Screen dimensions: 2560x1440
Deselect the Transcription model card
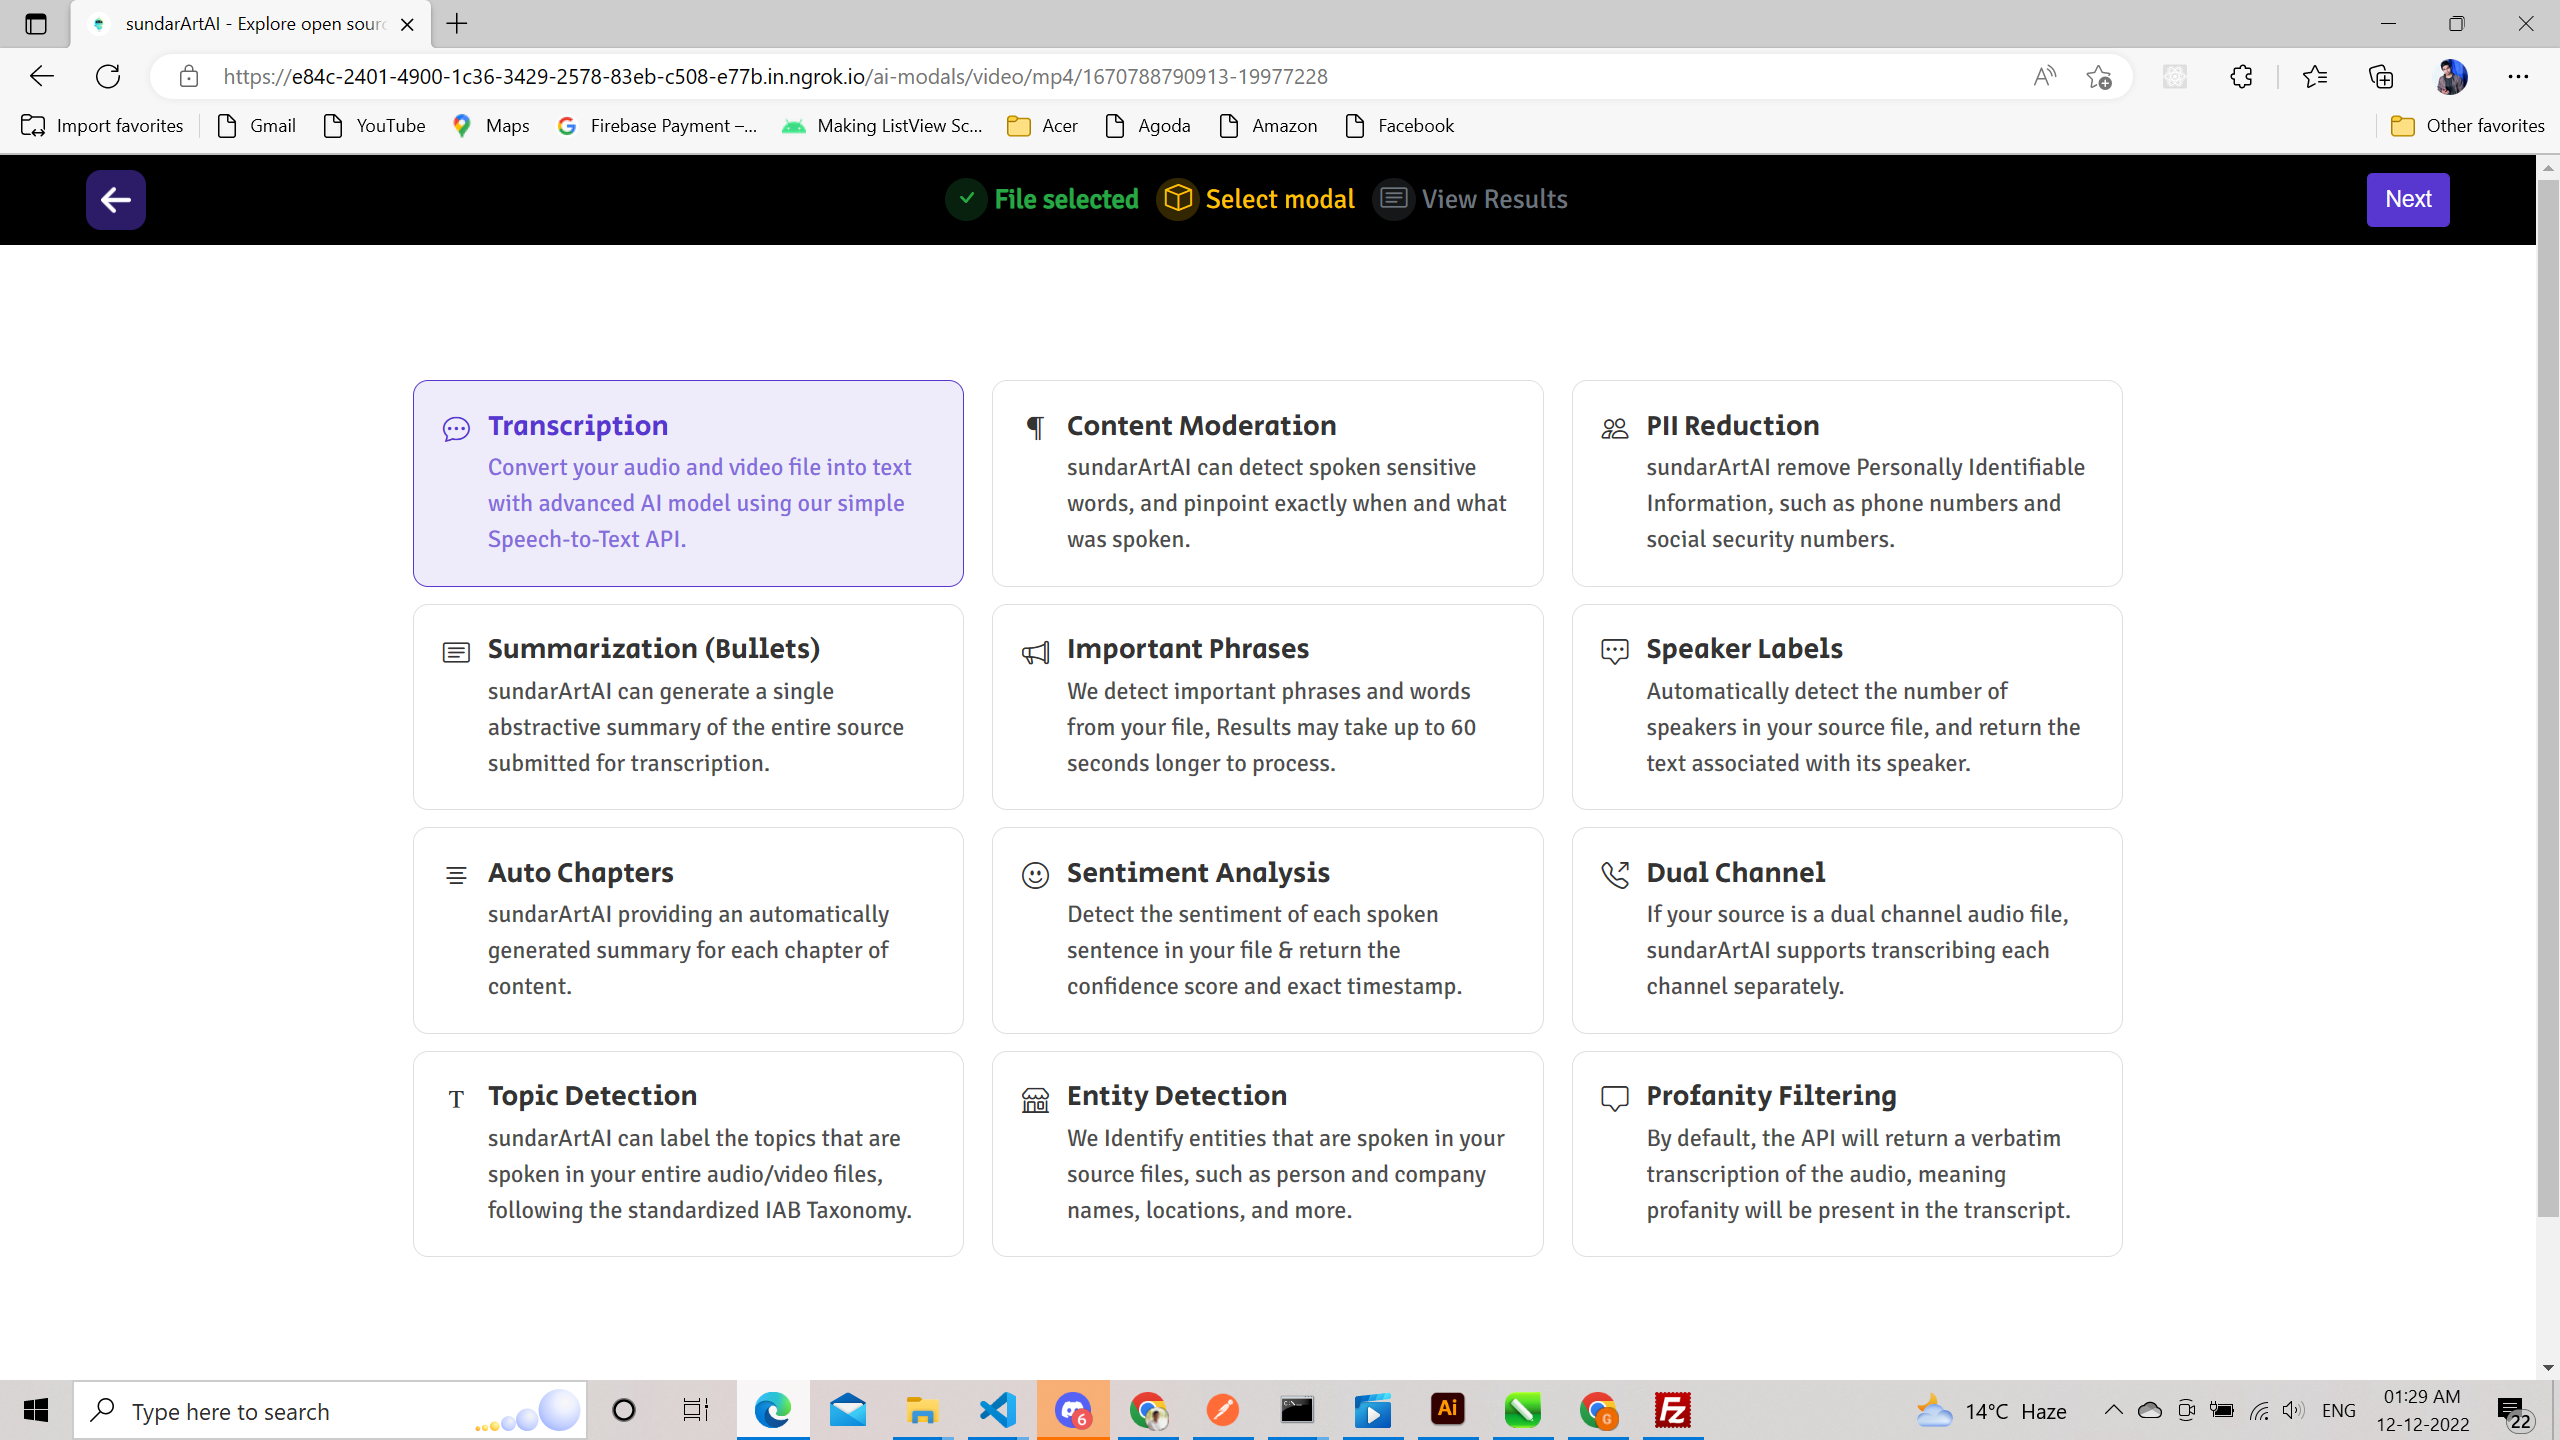coord(688,483)
